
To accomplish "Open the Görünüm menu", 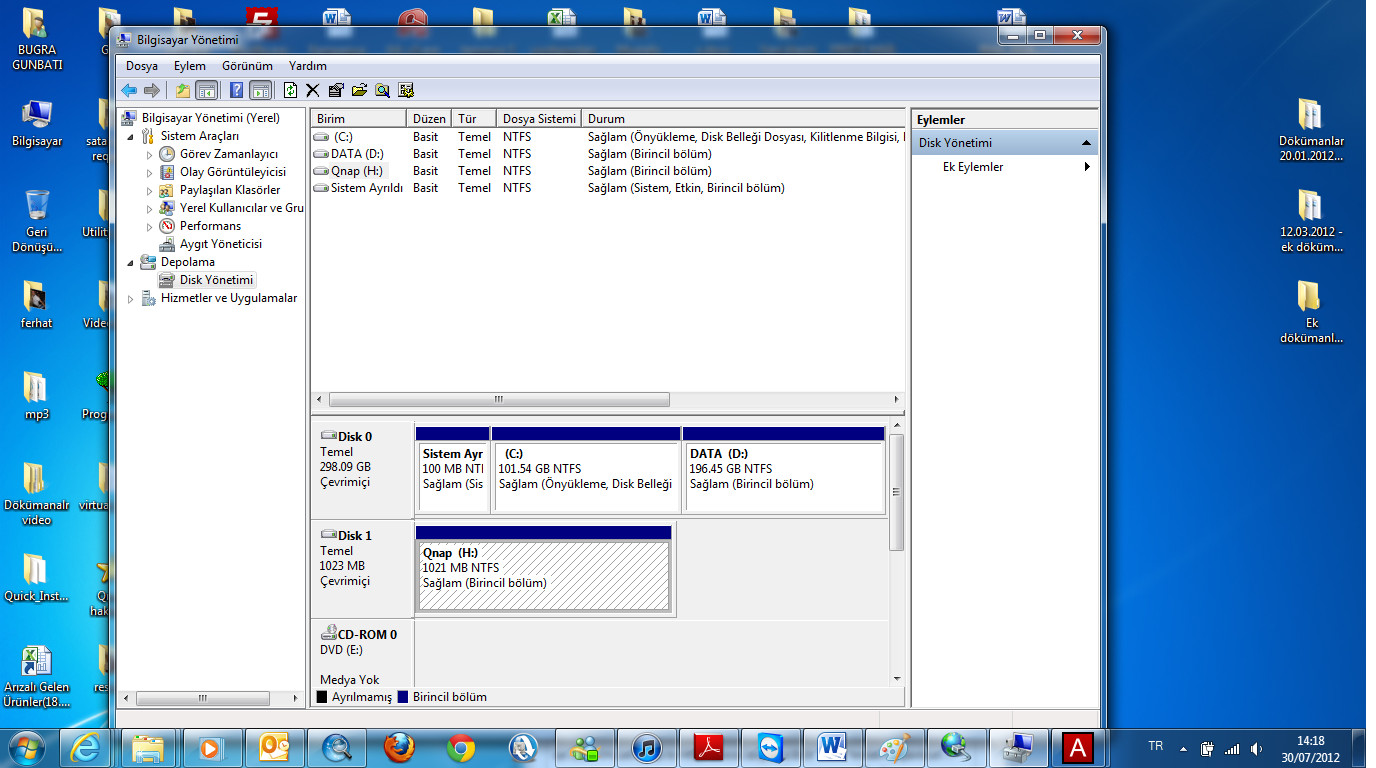I will click(247, 66).
